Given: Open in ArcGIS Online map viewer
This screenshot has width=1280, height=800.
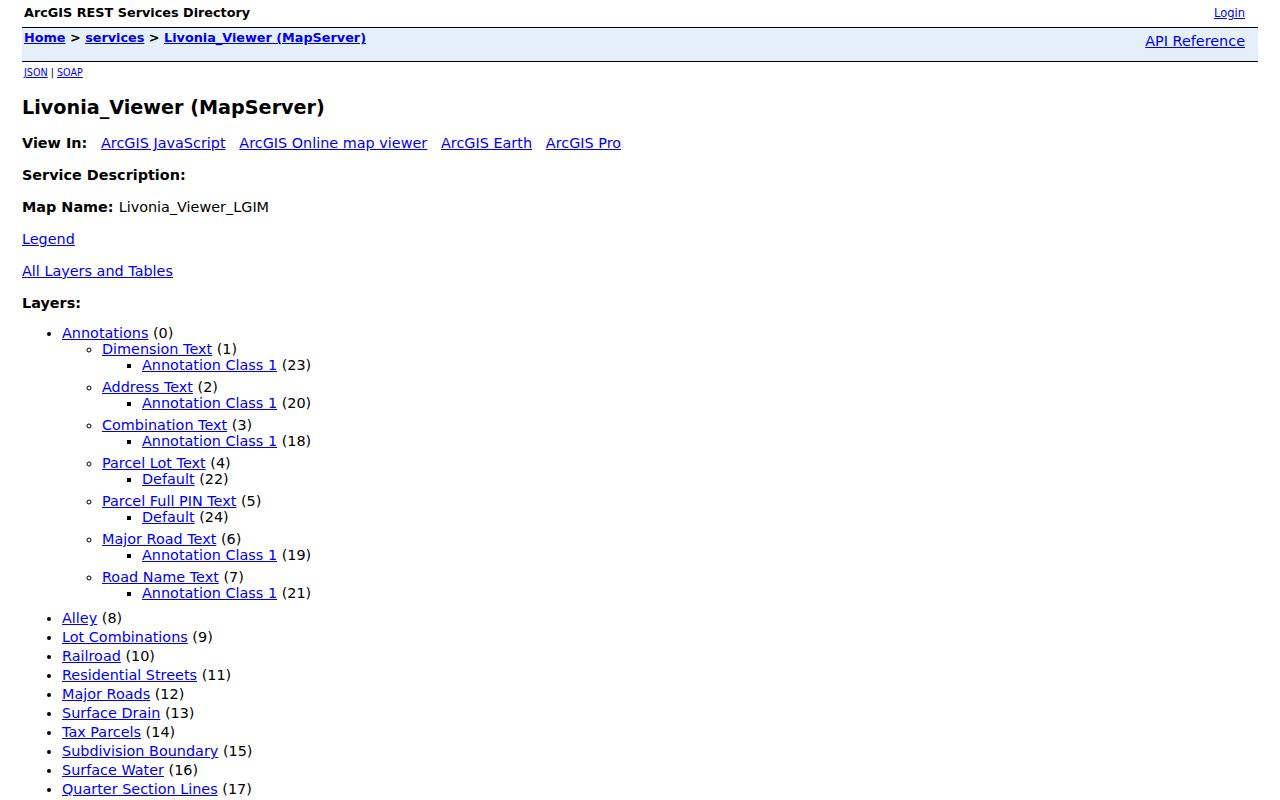Looking at the screenshot, I should pos(333,143).
